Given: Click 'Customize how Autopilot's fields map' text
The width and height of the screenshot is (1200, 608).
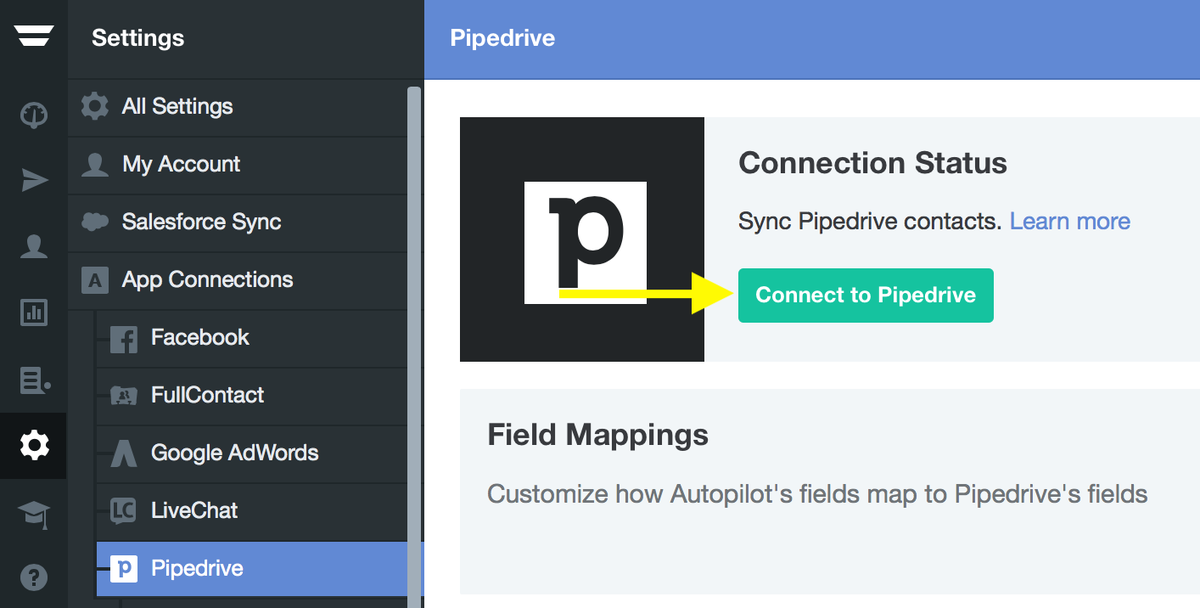Looking at the screenshot, I should click(x=817, y=494).
